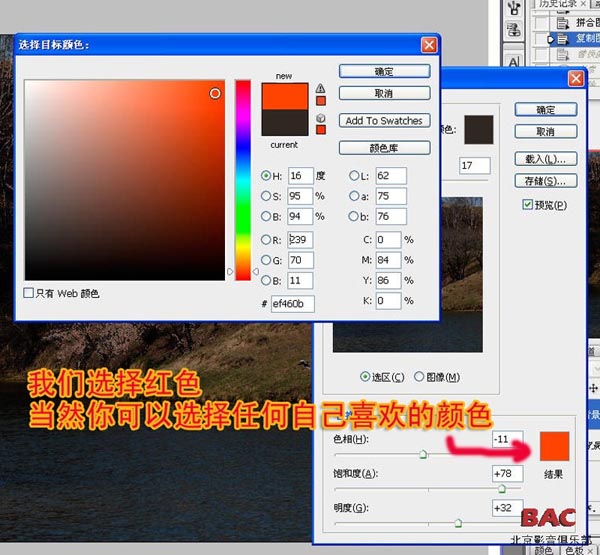This screenshot has width=600, height=555.
Task: Select the Lab 'b' radio button
Action: [x=354, y=216]
